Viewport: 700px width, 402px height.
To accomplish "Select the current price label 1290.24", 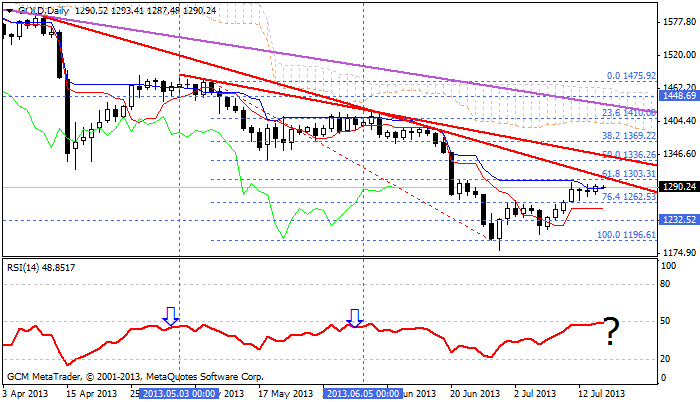I will [x=679, y=187].
